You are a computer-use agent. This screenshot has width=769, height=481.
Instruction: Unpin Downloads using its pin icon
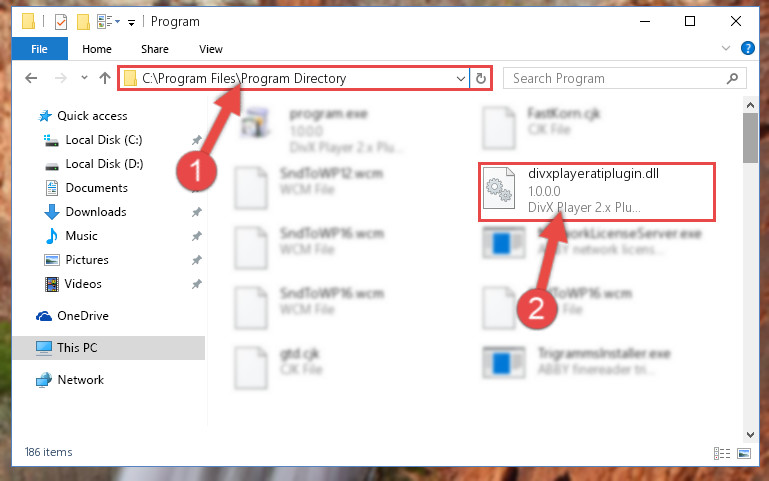pyautogui.click(x=197, y=212)
